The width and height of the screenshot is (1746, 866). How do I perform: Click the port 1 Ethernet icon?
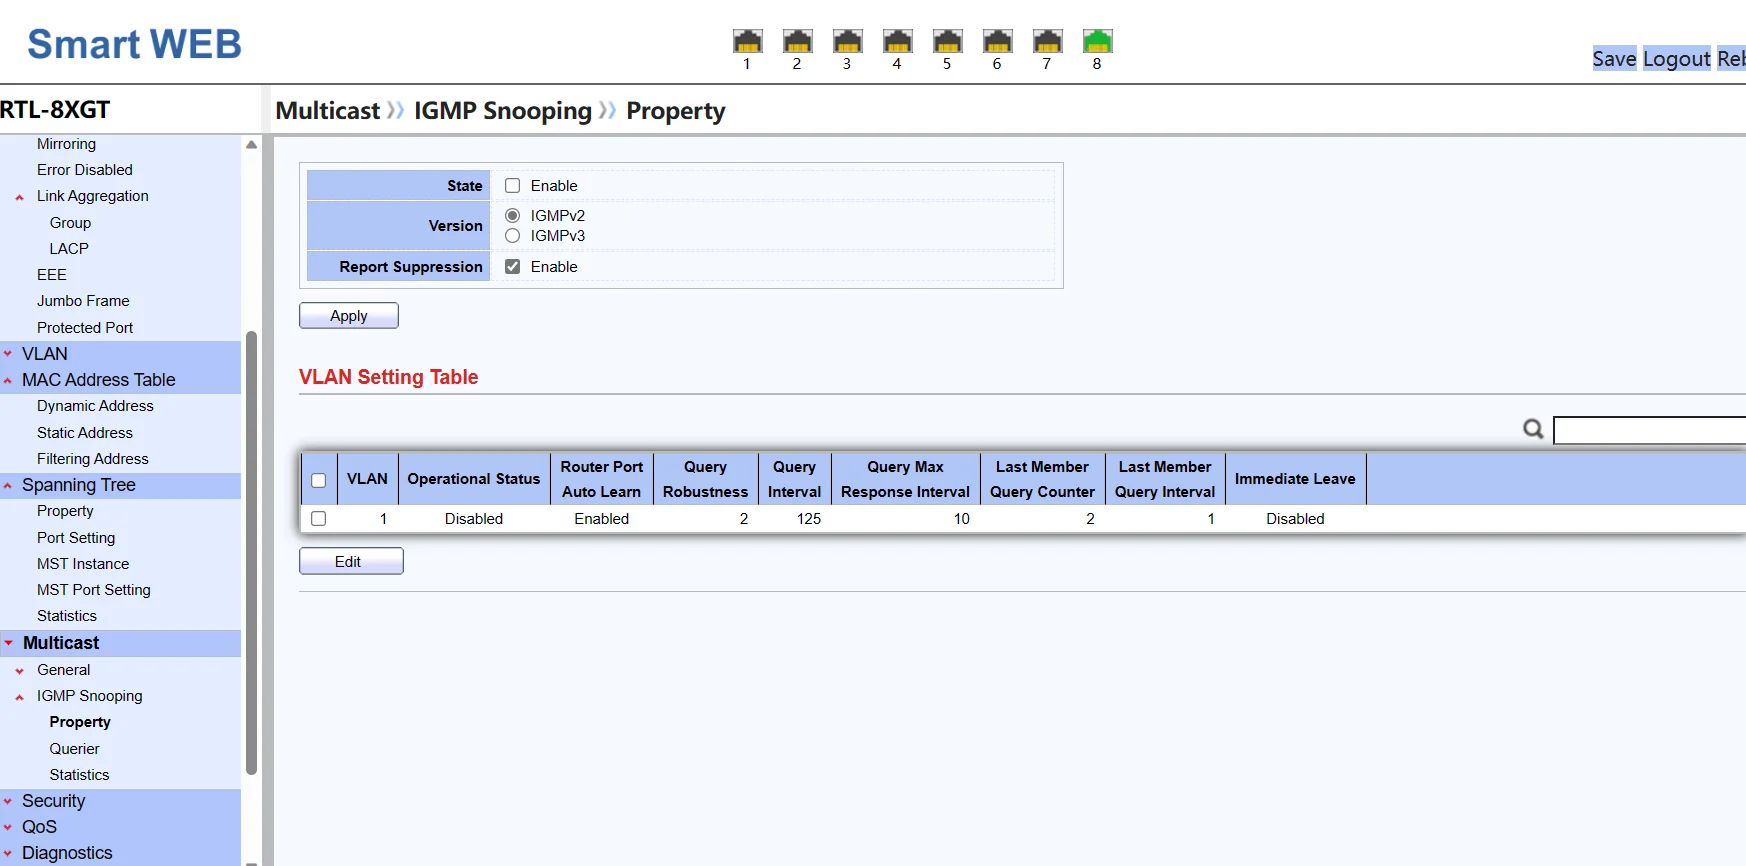click(x=747, y=41)
